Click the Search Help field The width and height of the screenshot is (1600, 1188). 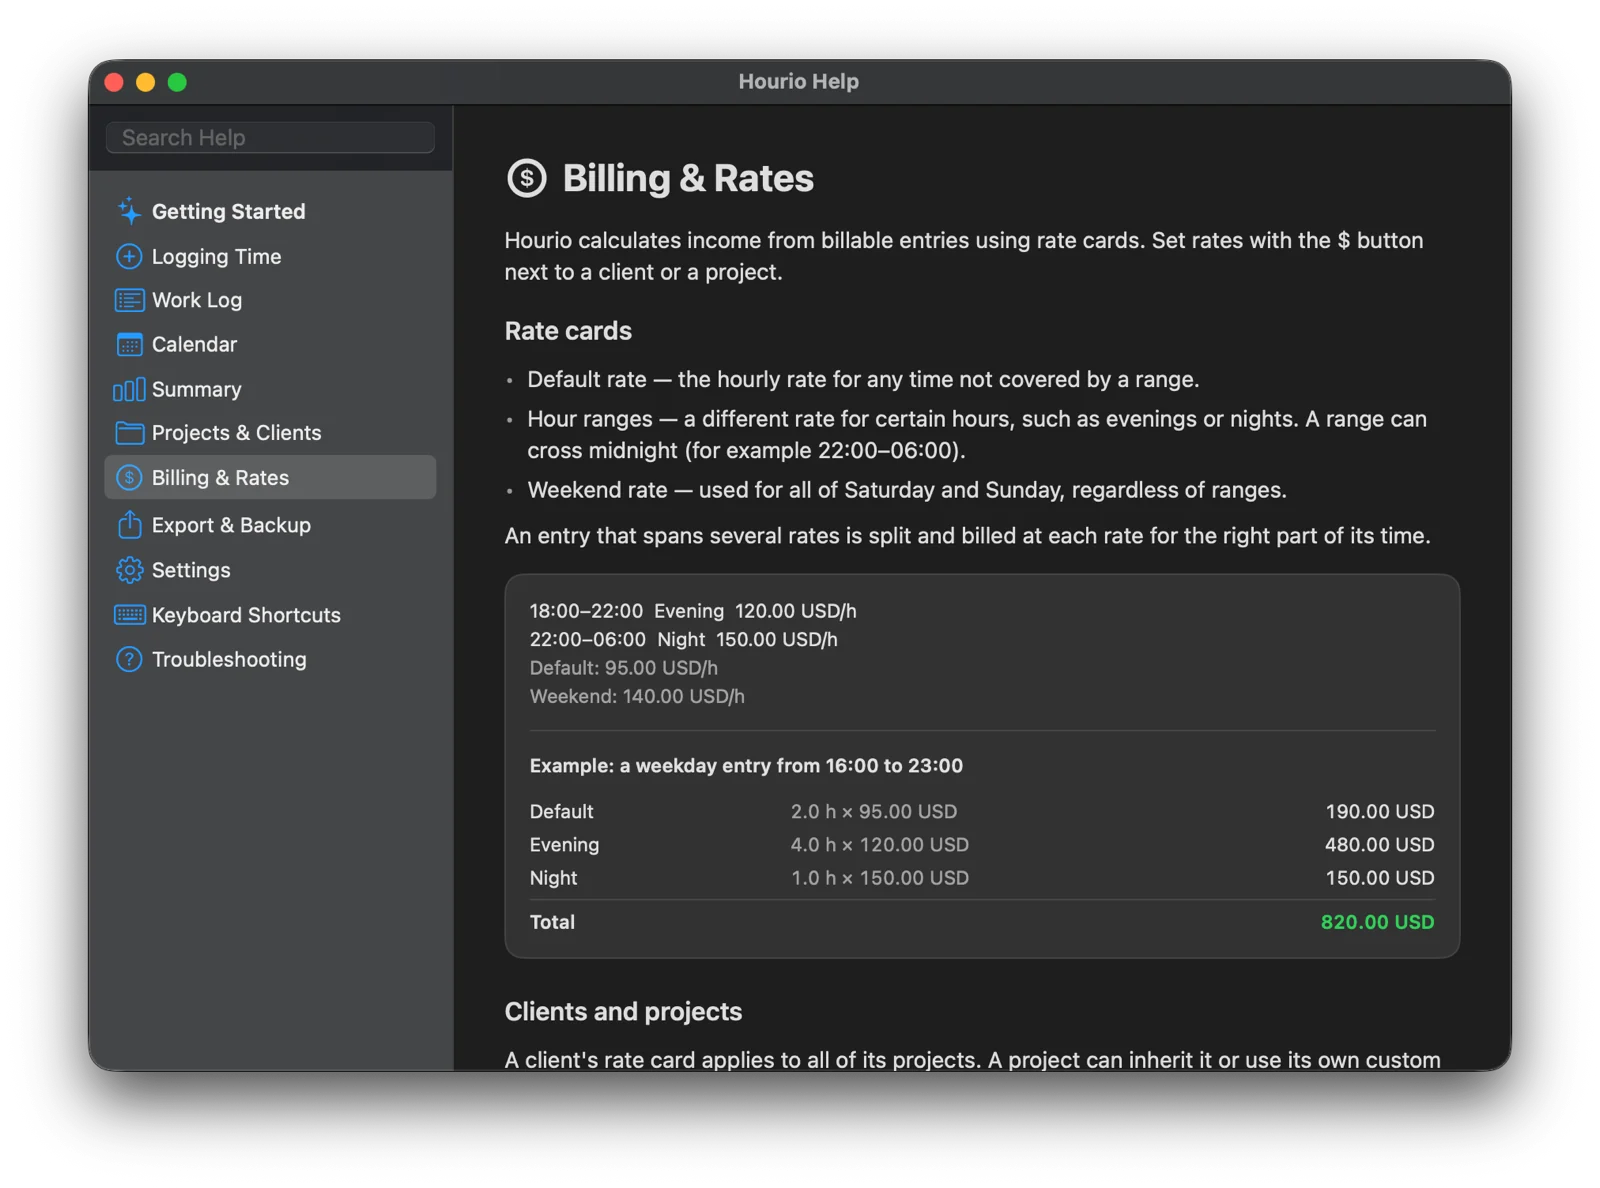(270, 138)
